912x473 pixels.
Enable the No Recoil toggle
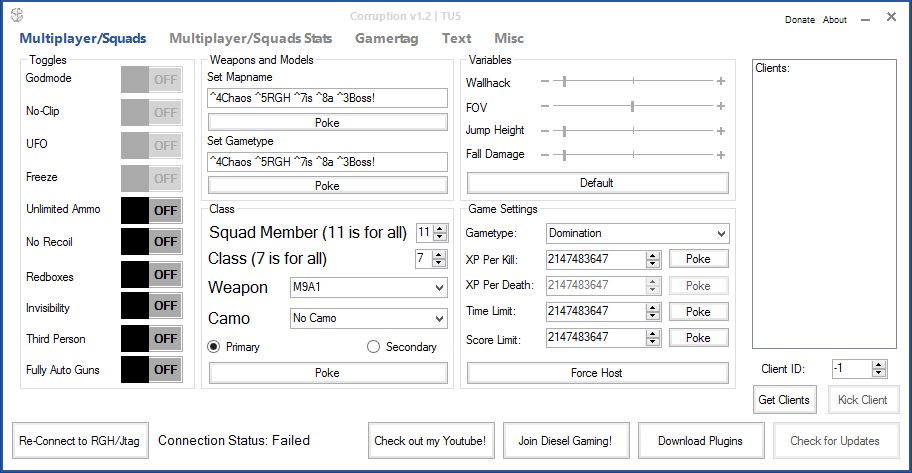151,242
